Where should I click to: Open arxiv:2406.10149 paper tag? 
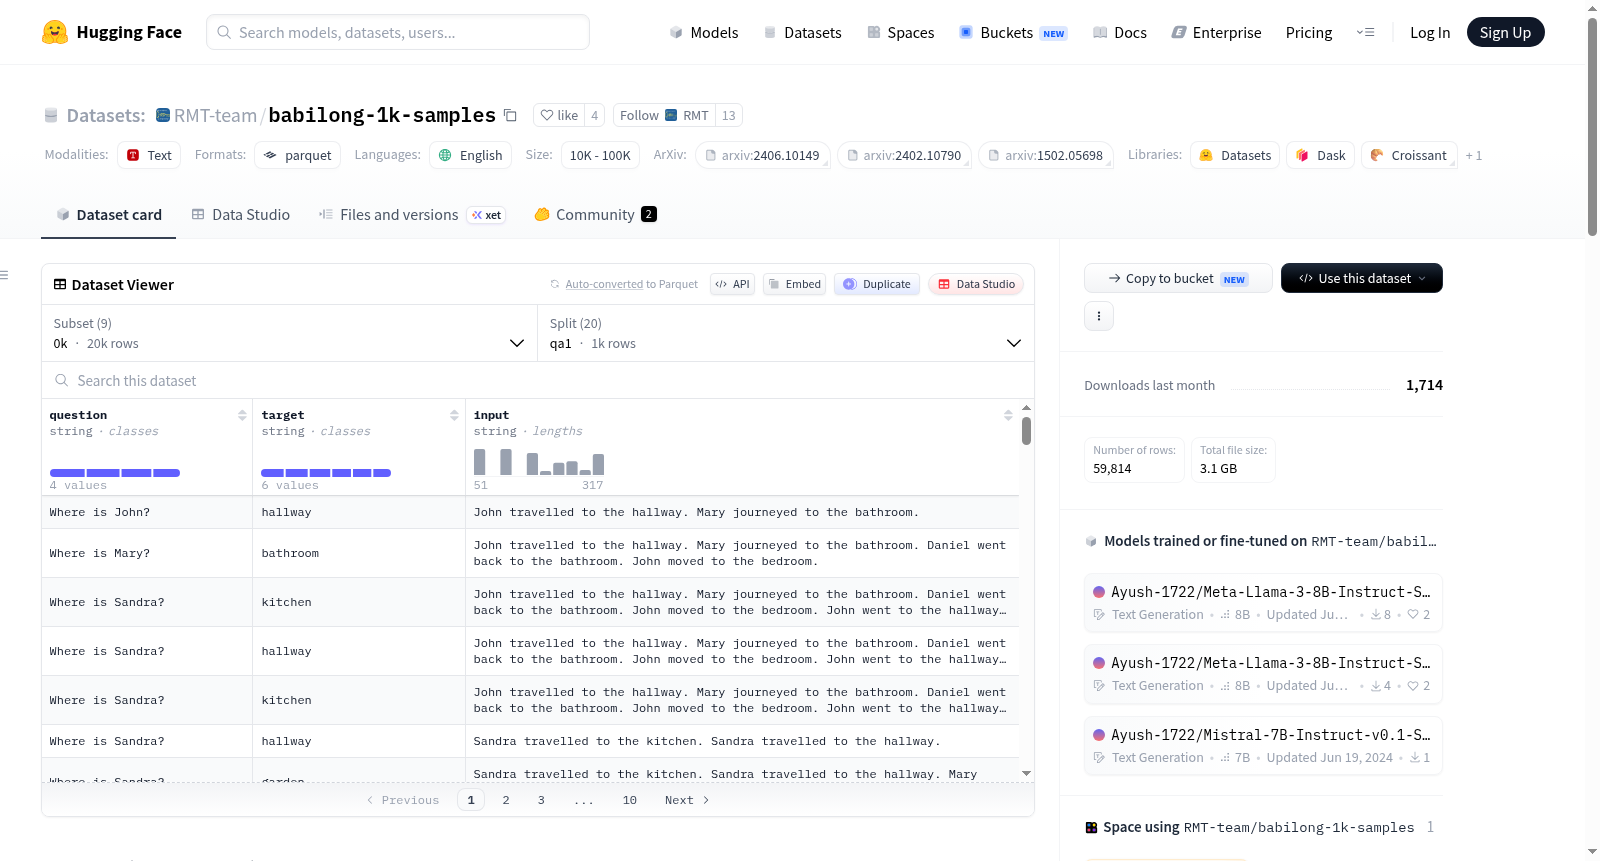pos(762,155)
